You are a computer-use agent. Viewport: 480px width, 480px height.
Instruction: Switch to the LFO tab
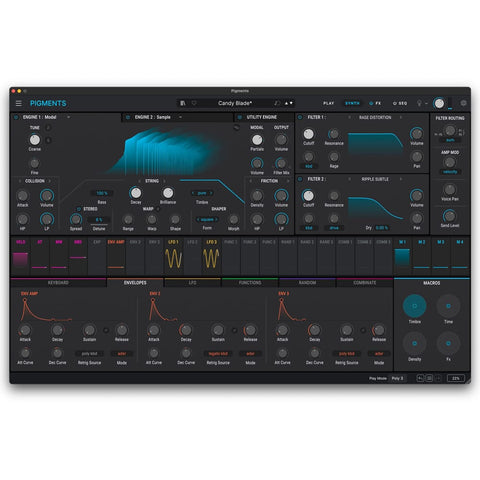[x=193, y=283]
